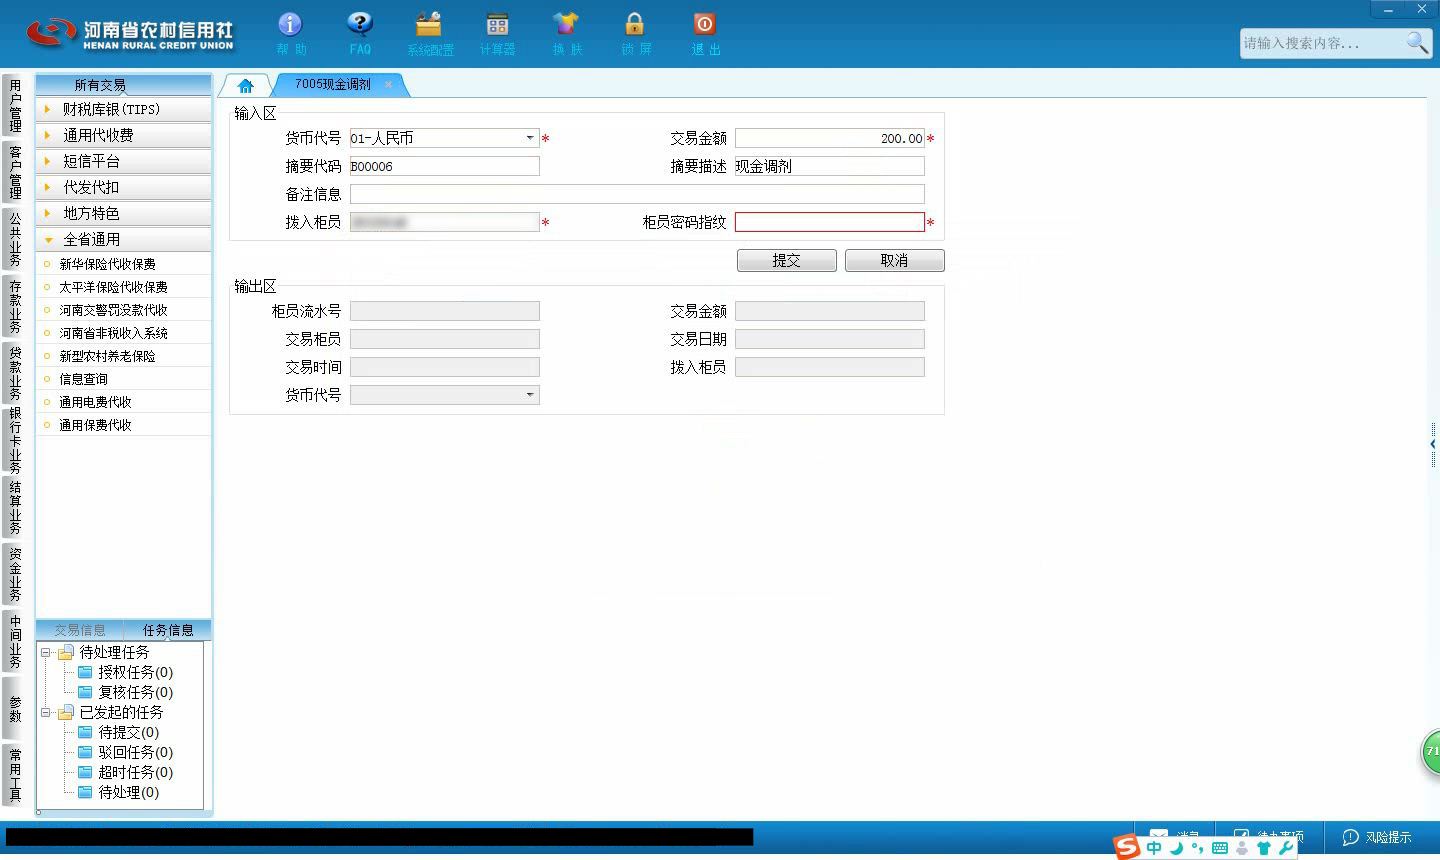Screen dimensions: 1440x860
Task: Toggle Sogou punctuation mode icon
Action: coord(1198,848)
